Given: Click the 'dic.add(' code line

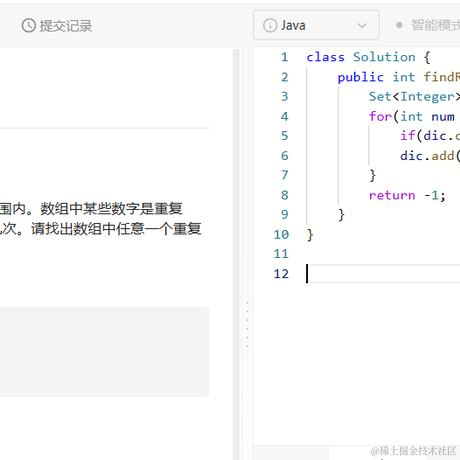Looking at the screenshot, I should point(430,156).
